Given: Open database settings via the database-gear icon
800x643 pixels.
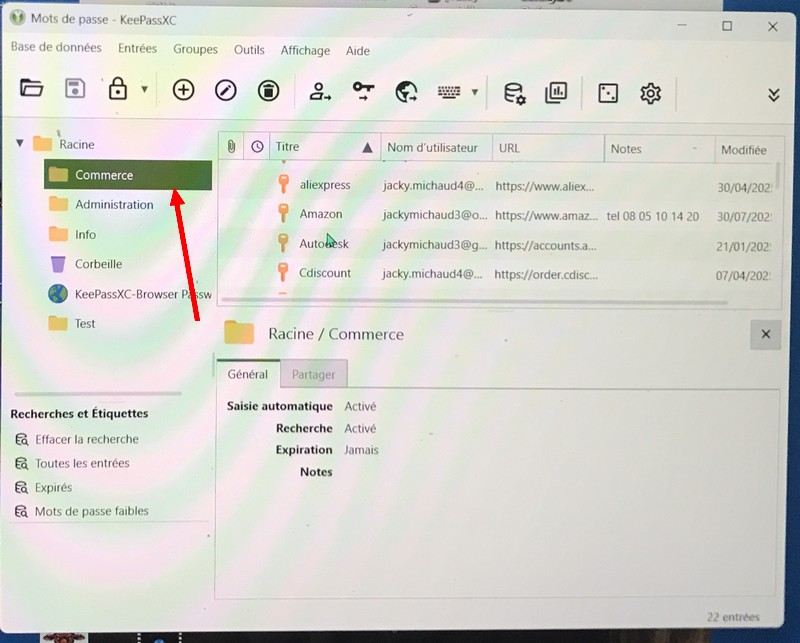Looking at the screenshot, I should pos(514,93).
